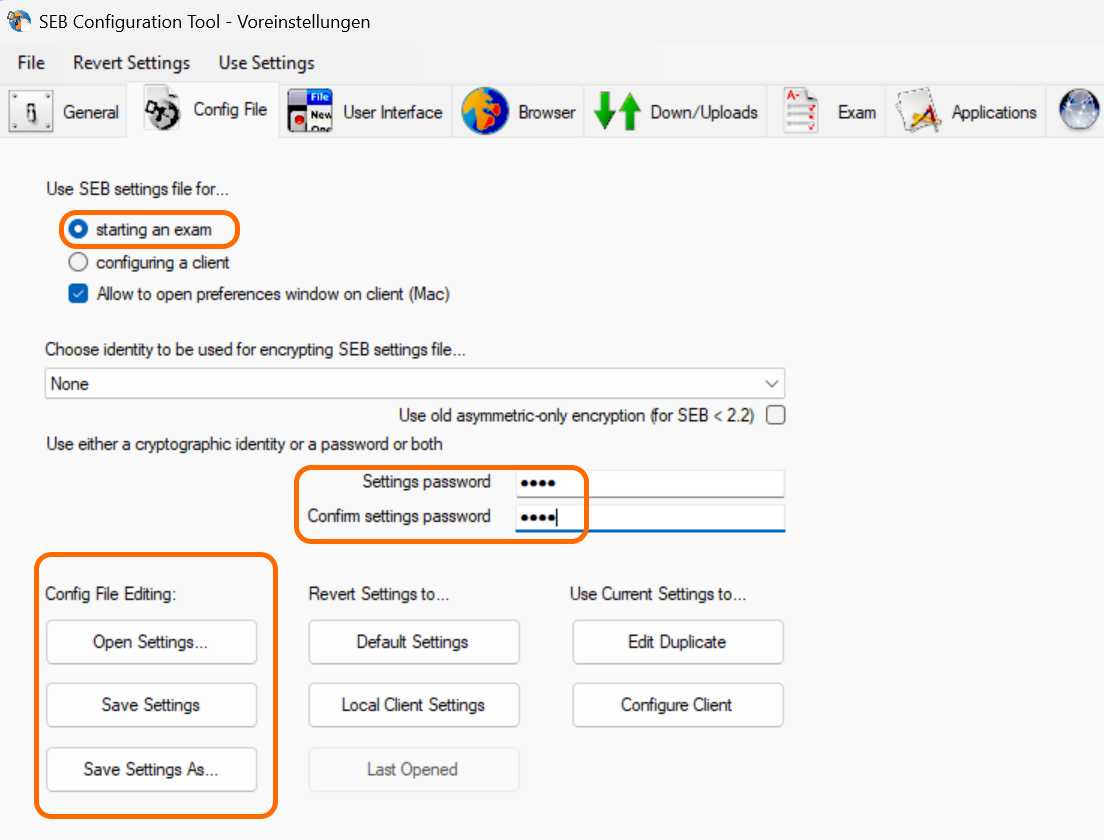Select the 'configuring a client' radio option
This screenshot has height=840, width=1104.
pos(79,263)
